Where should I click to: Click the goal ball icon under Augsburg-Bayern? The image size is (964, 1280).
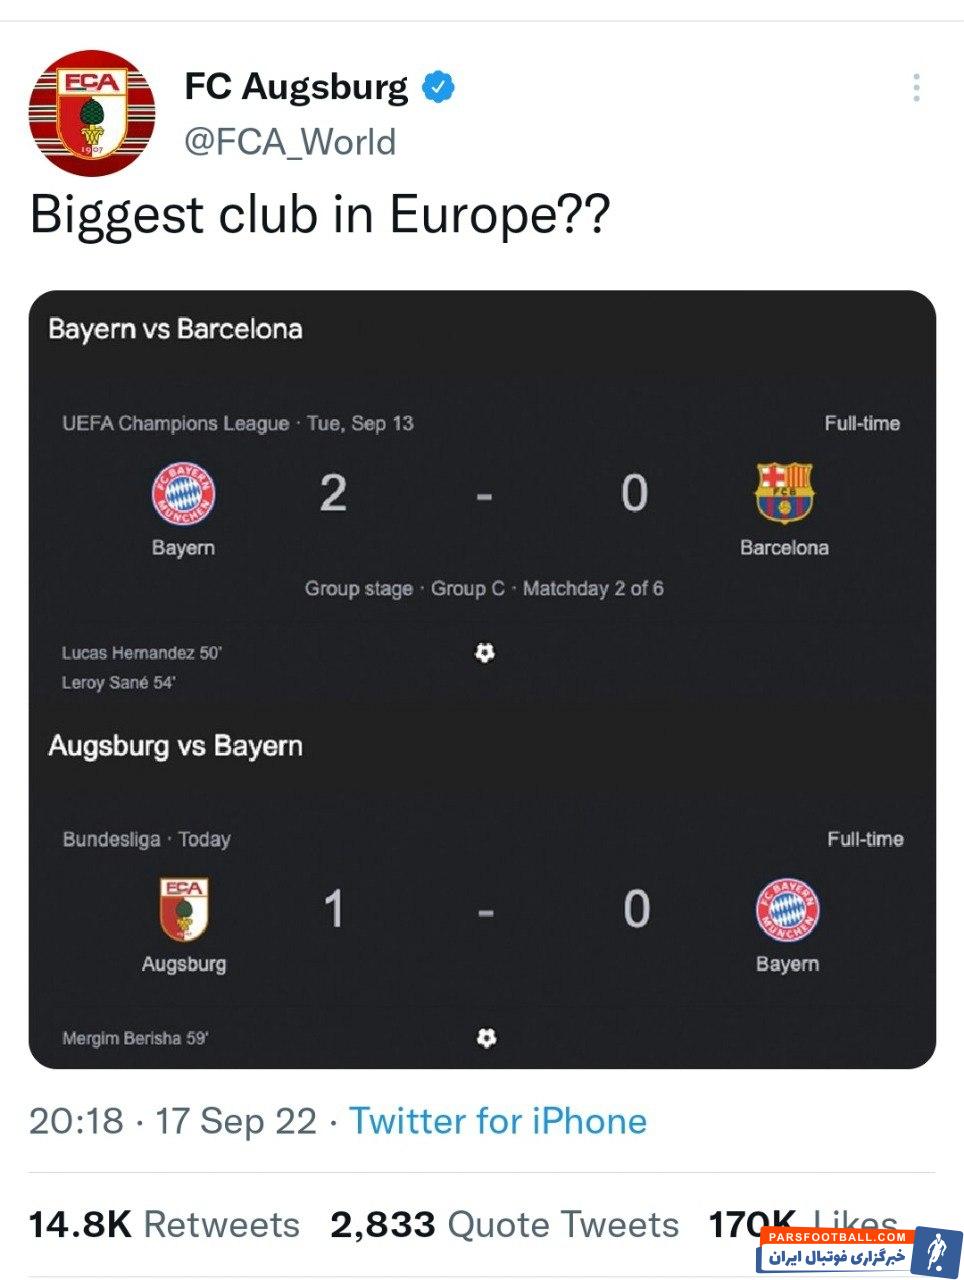pyautogui.click(x=486, y=1038)
